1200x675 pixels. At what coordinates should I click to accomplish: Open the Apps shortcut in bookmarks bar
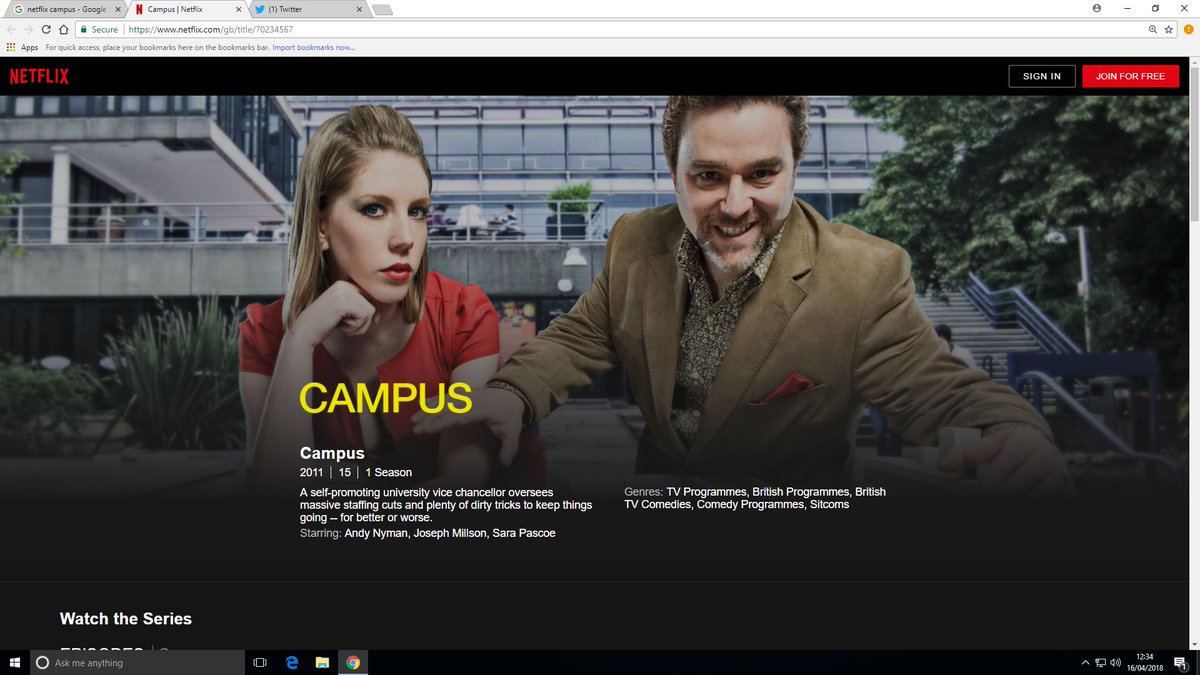click(x=22, y=47)
